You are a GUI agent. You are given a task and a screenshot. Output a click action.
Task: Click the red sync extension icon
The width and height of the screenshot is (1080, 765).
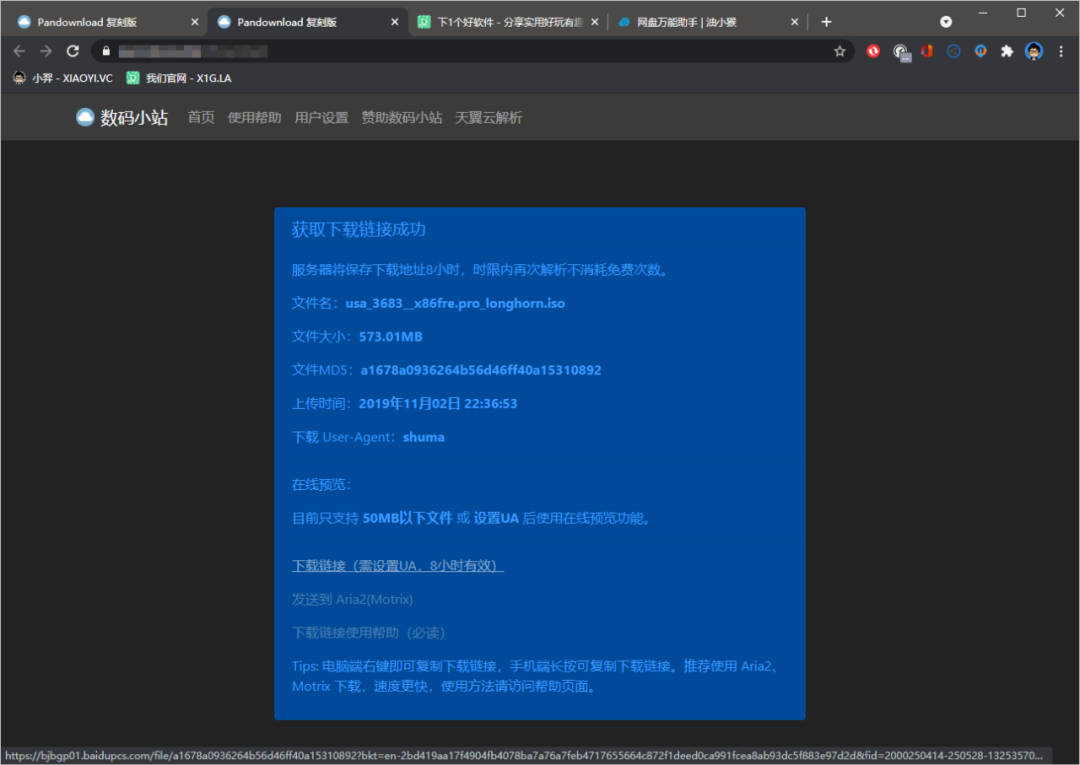873,51
